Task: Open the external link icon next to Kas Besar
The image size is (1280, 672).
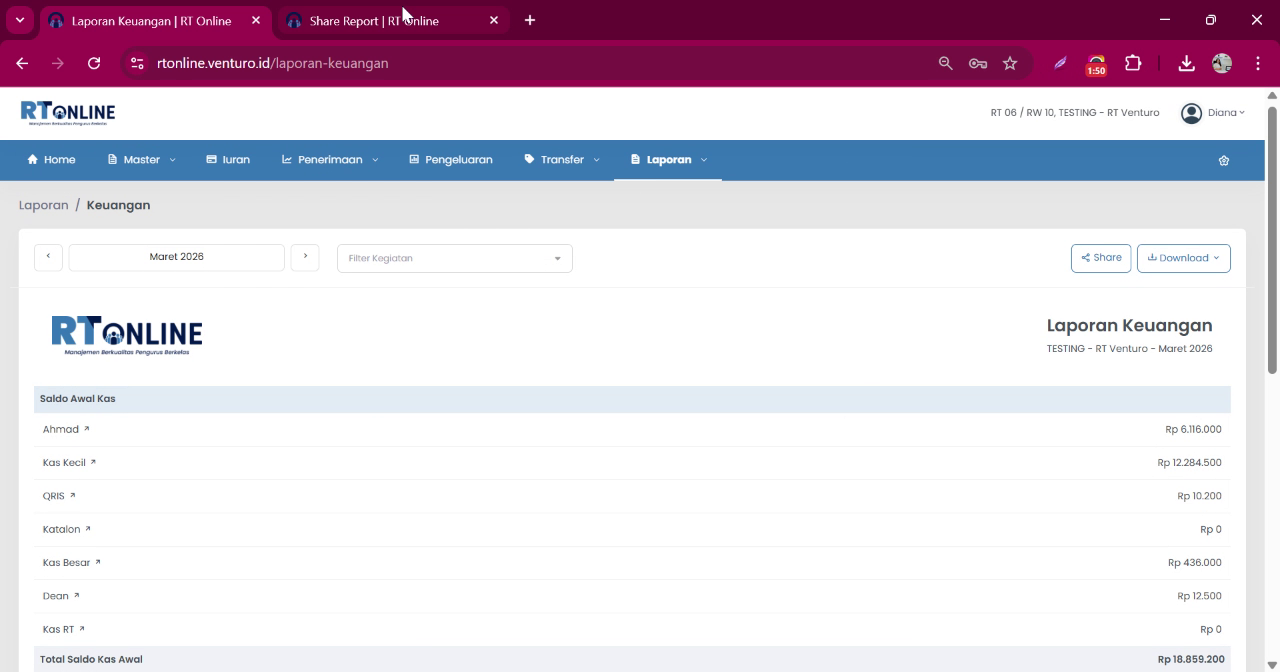Action: 97,562
